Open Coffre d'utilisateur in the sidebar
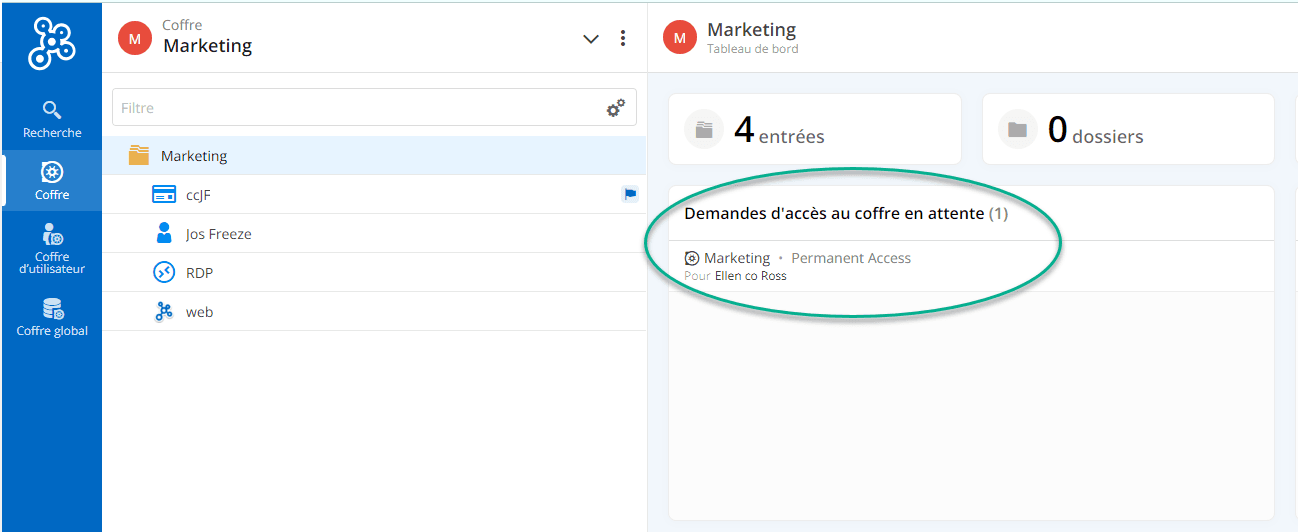Viewport: 1298px width, 532px height. point(52,249)
